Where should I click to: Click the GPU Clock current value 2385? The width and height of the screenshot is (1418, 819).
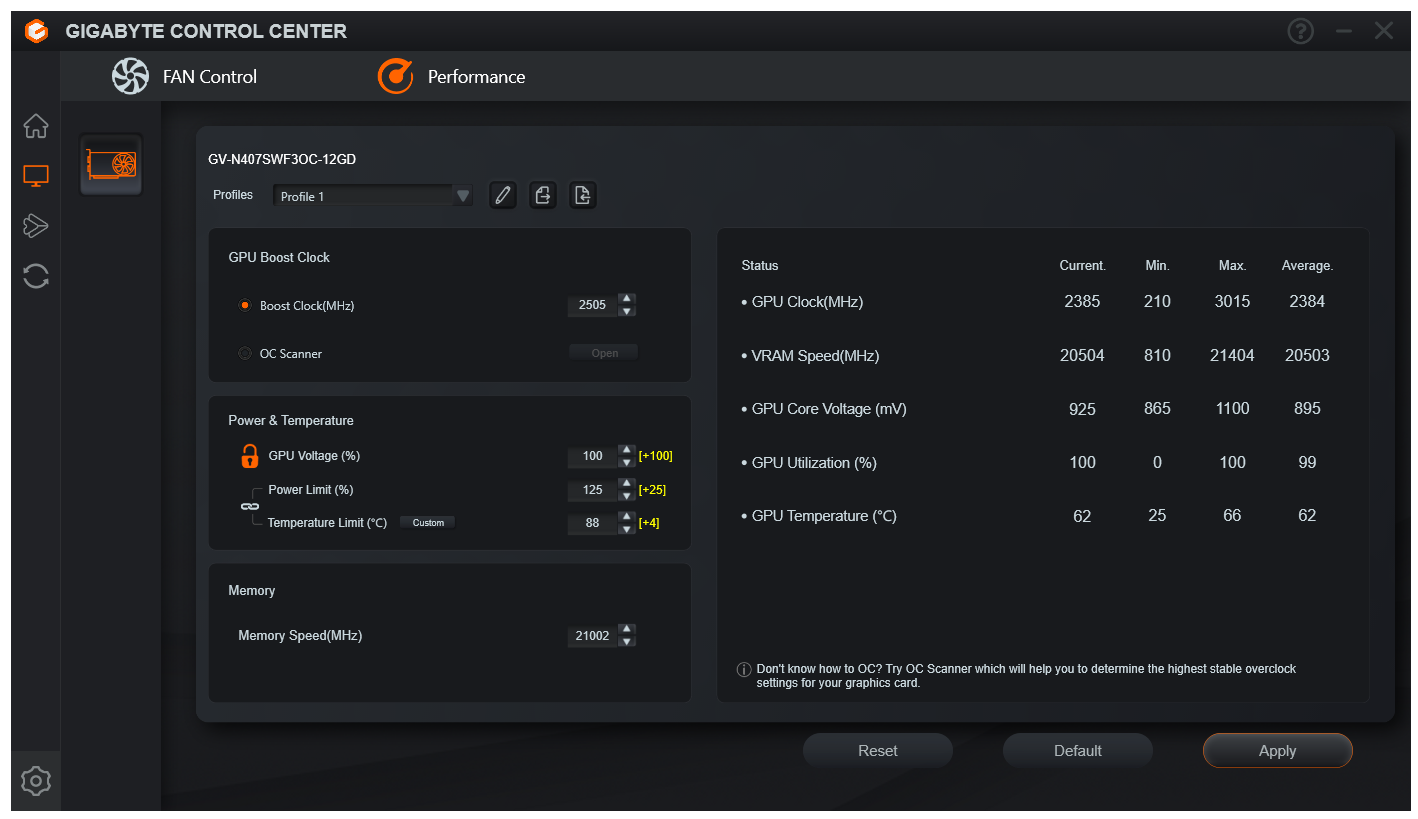(1082, 301)
